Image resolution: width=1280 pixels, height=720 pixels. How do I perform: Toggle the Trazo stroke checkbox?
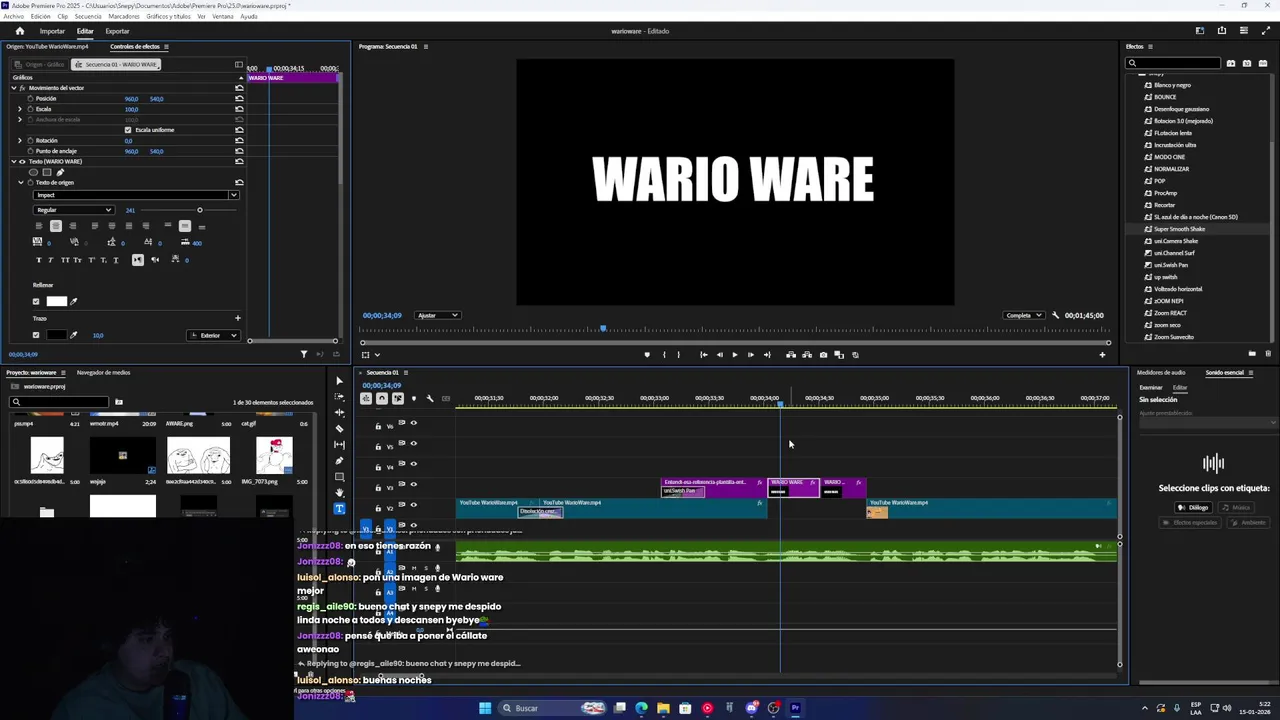tap(36, 335)
